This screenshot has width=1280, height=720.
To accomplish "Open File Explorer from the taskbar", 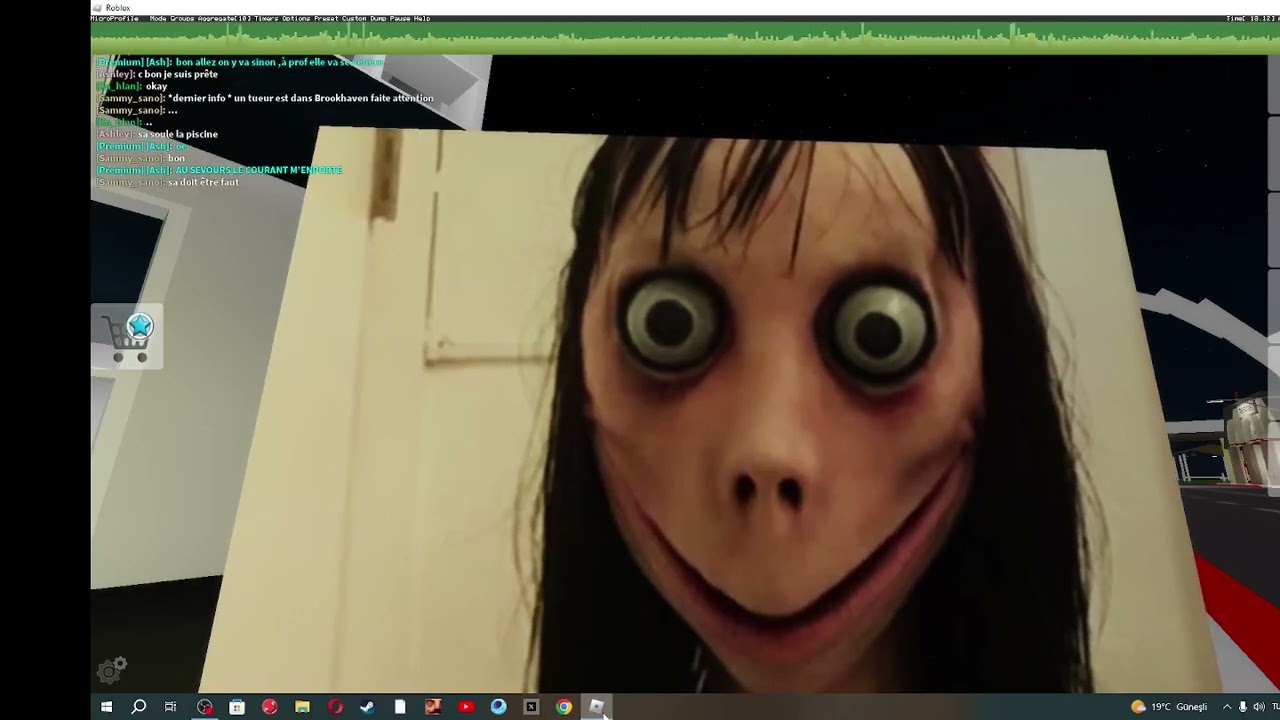I will point(302,707).
